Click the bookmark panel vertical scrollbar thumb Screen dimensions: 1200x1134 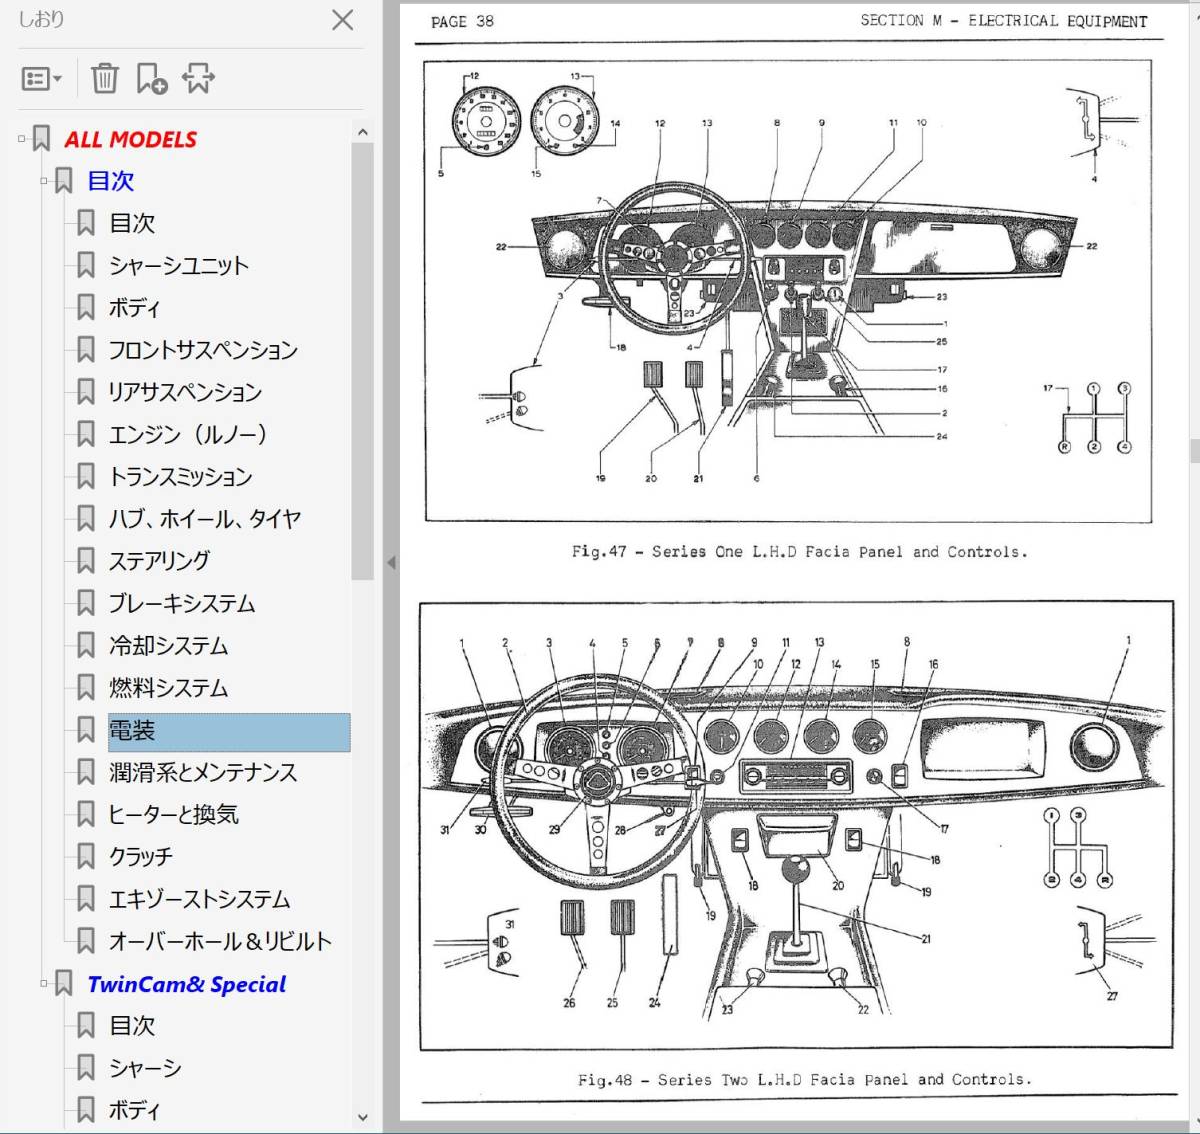coord(362,361)
